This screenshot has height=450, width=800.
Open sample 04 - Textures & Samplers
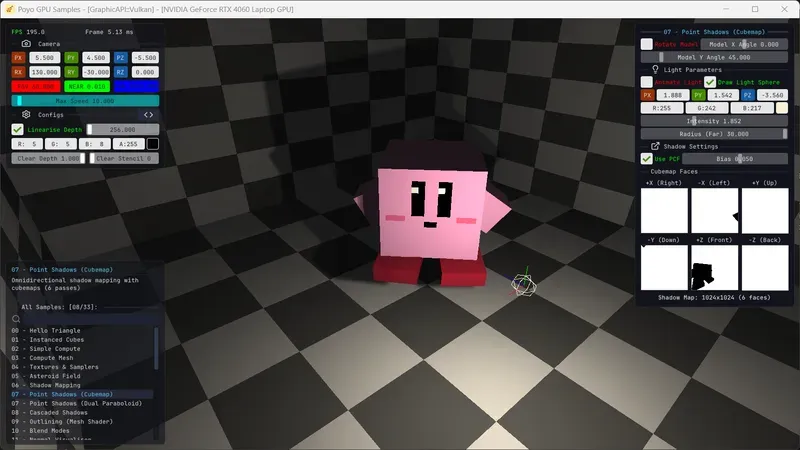coord(82,367)
